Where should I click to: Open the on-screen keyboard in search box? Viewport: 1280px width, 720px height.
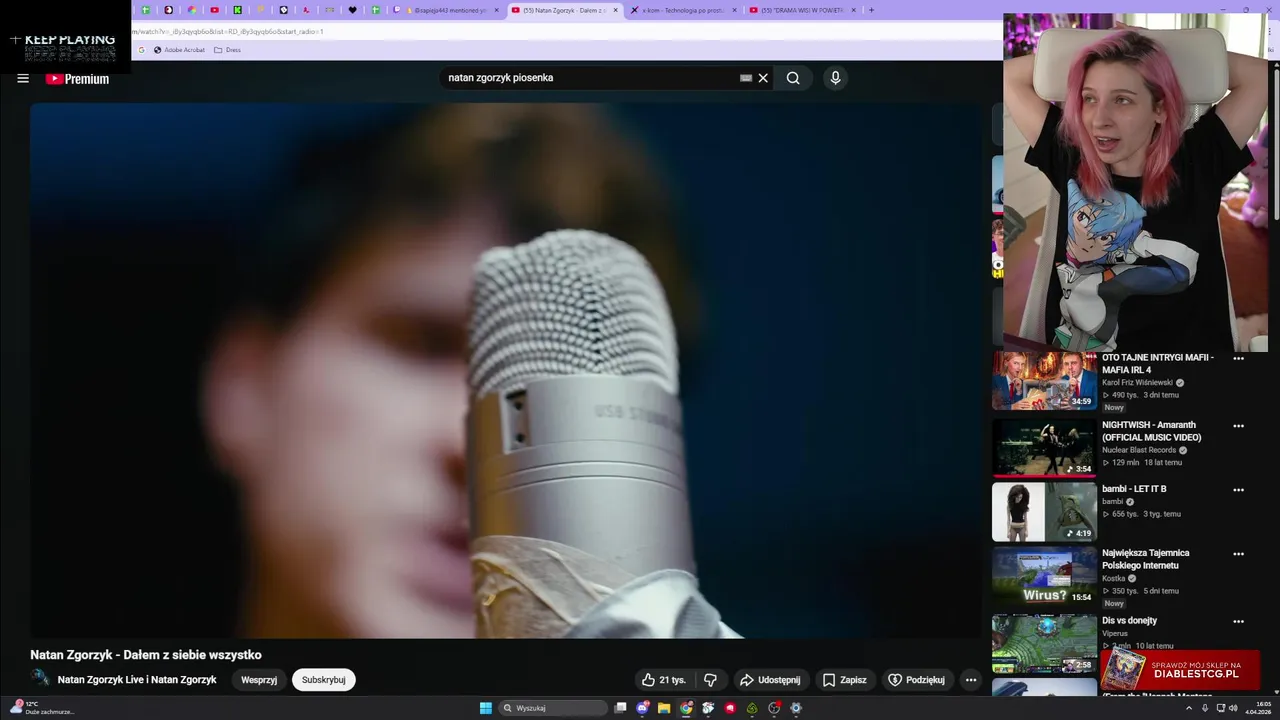point(746,78)
